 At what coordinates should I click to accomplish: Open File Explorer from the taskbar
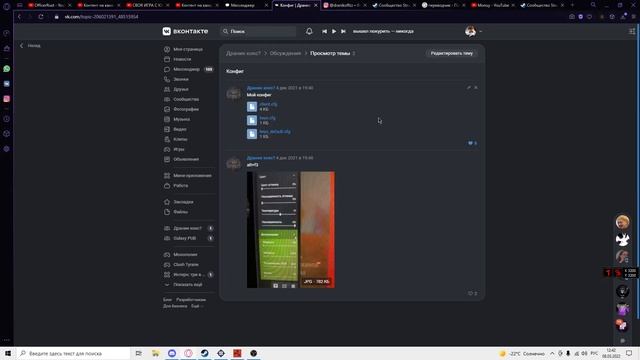pyautogui.click(x=156, y=353)
